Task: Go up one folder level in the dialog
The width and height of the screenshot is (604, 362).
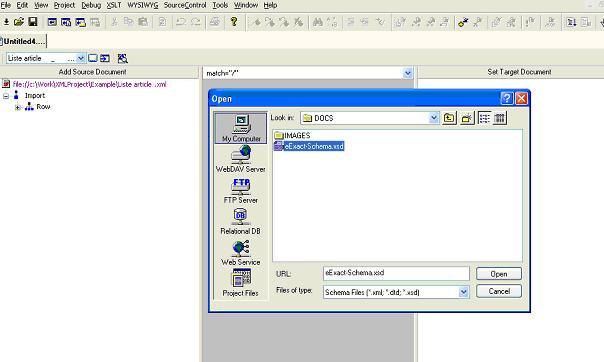Action: pyautogui.click(x=449, y=118)
